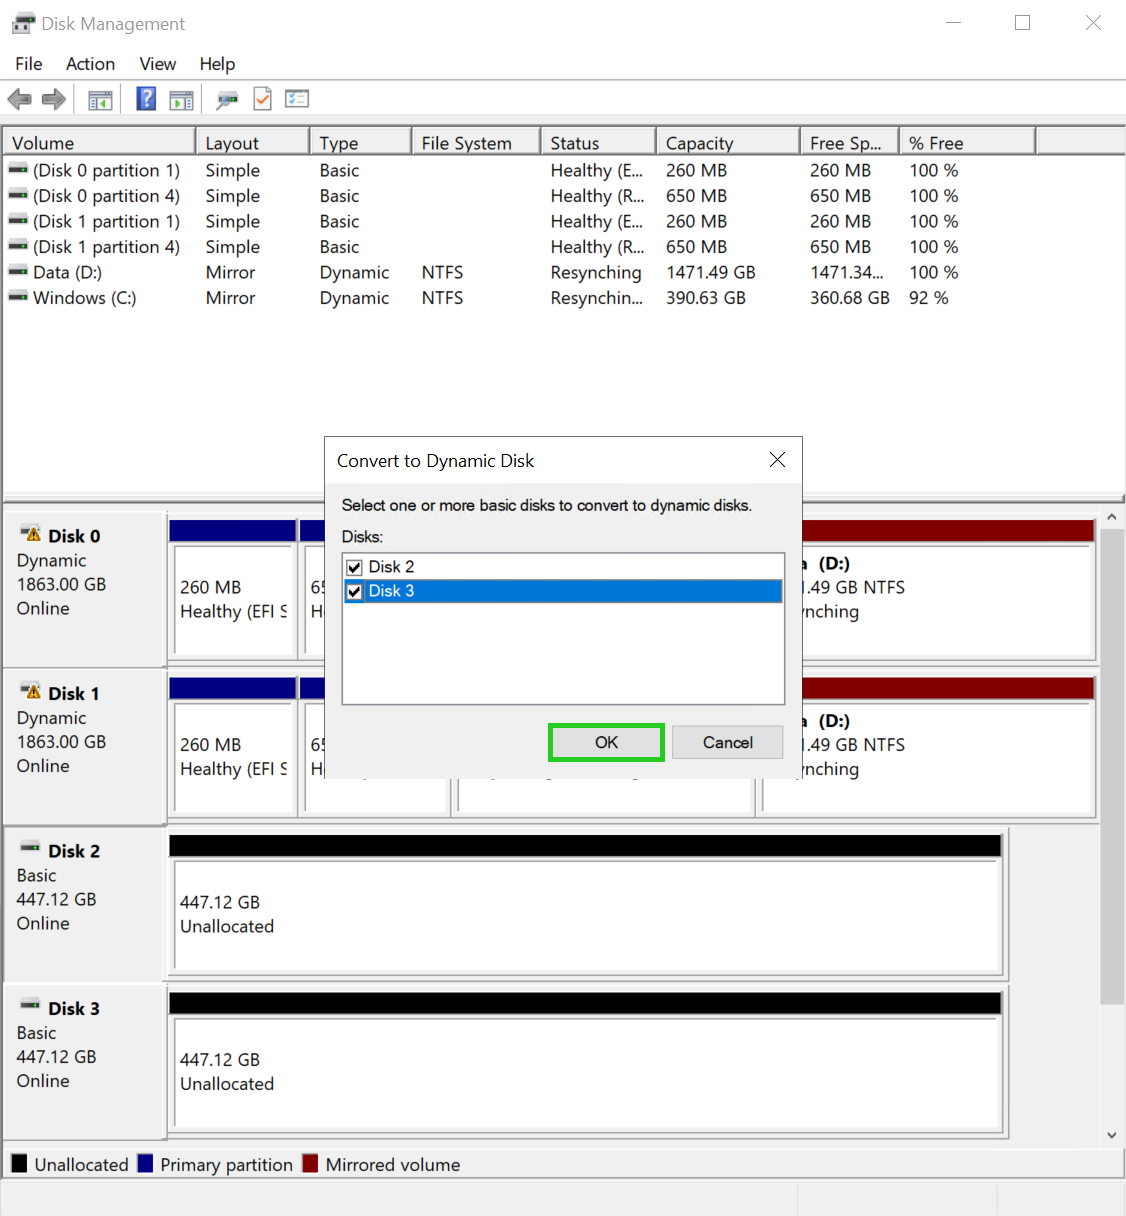This screenshot has height=1216, width=1126.
Task: Click the vertical scrollbar down arrow
Action: coord(1112,1135)
